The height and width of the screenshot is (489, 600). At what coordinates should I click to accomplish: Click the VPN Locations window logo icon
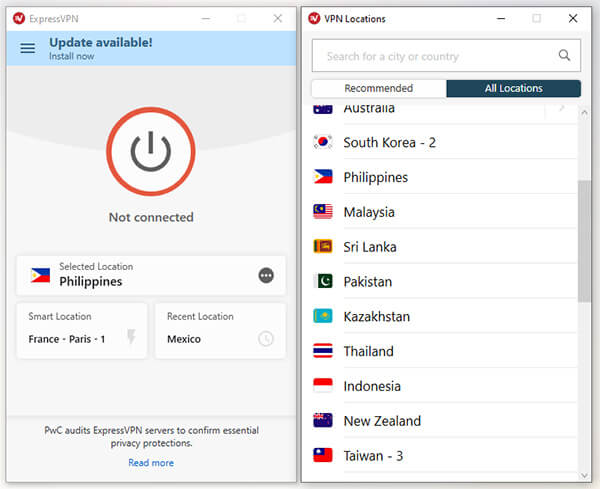(314, 18)
